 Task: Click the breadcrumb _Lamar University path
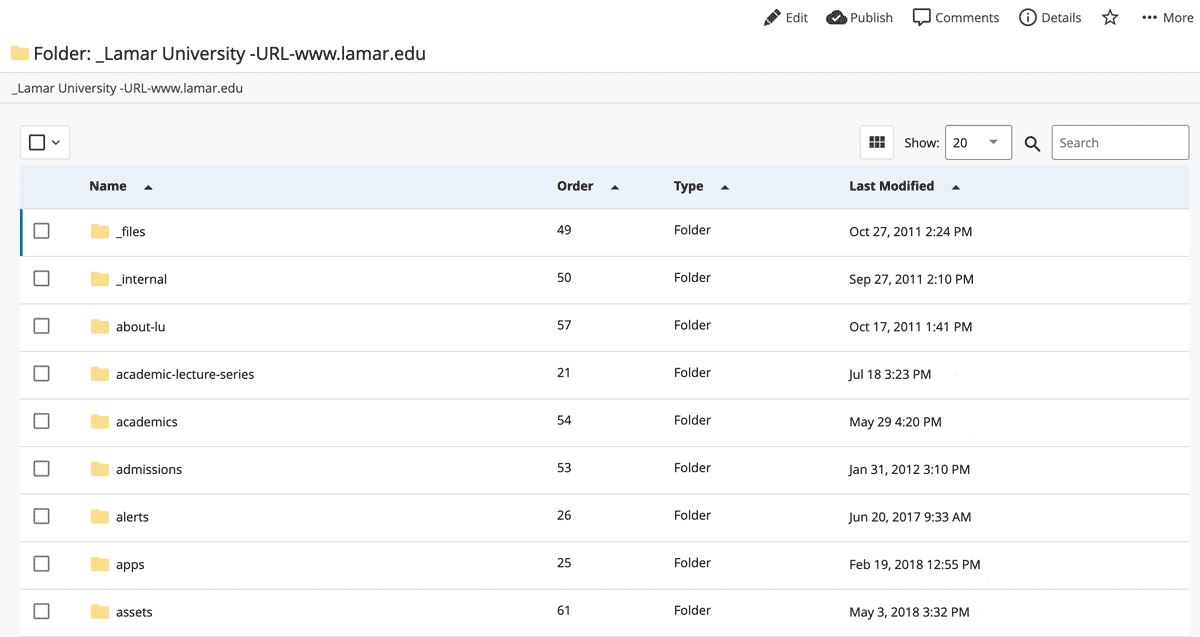pos(128,88)
